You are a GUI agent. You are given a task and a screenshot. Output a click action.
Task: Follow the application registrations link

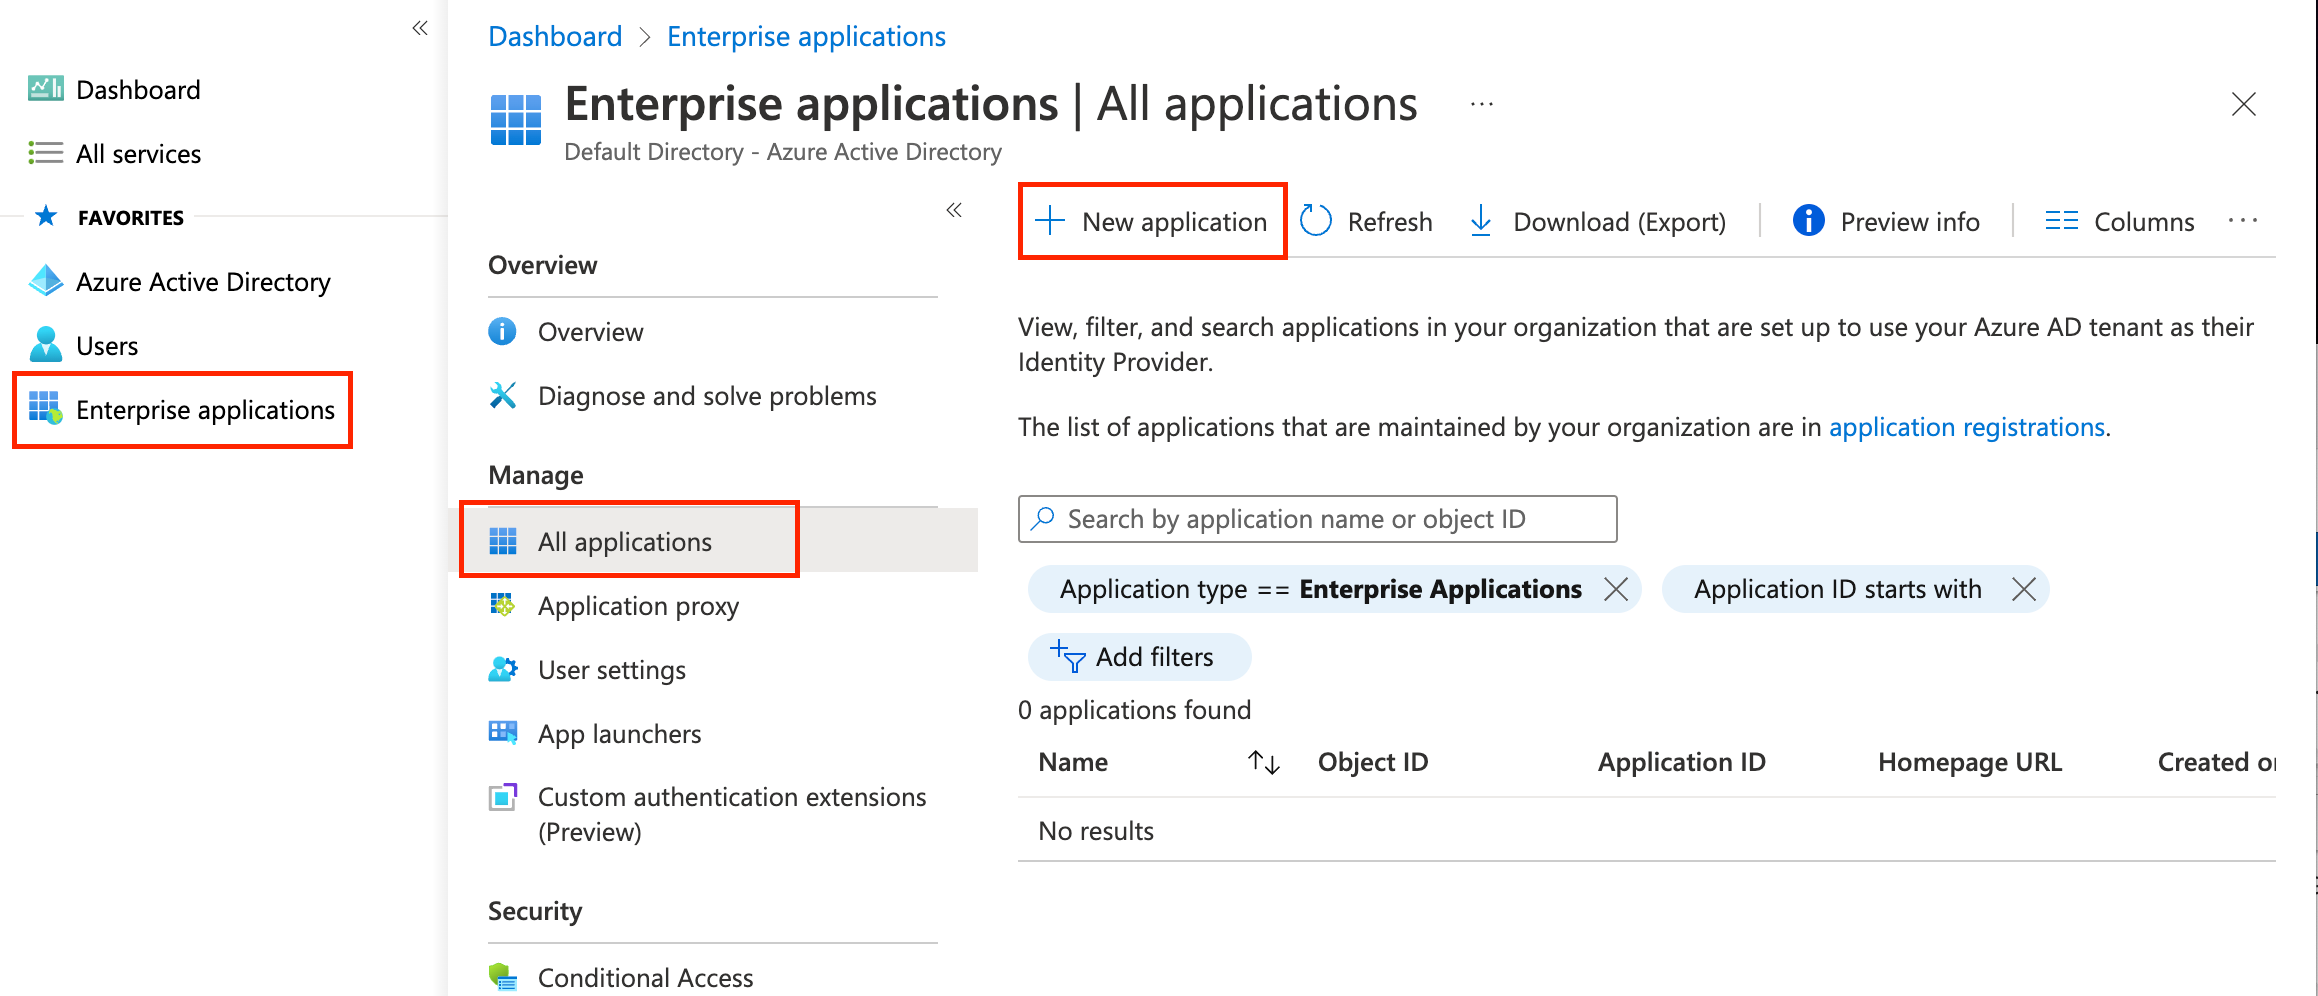click(x=1967, y=427)
